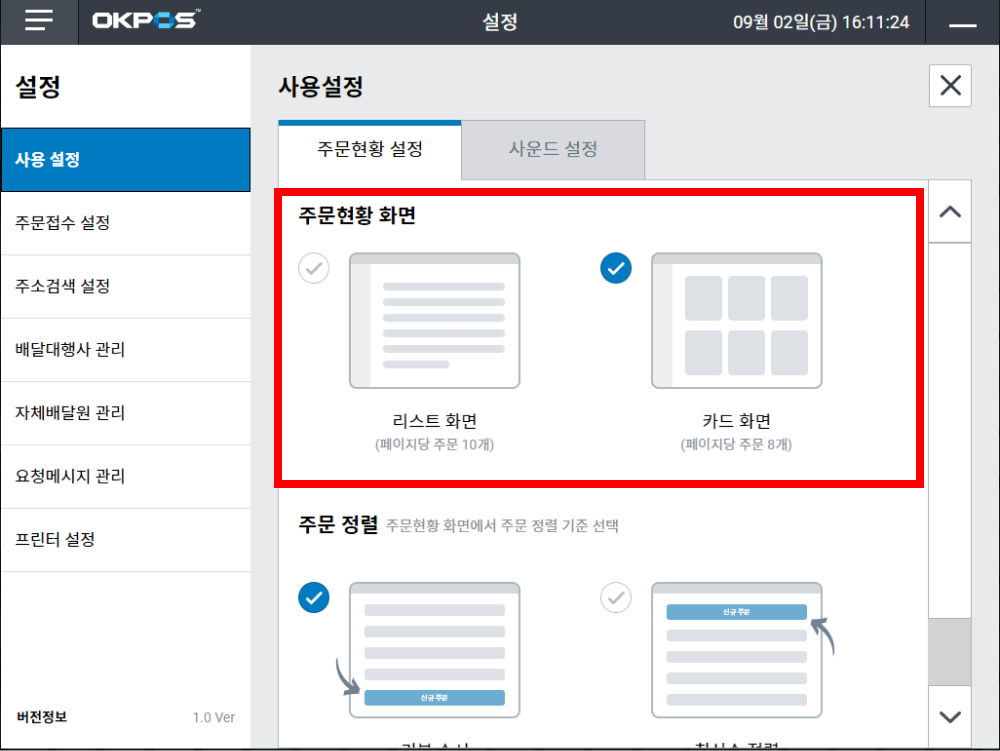Open the hamburger menu
Screen dimensions: 1000x751
39,22
